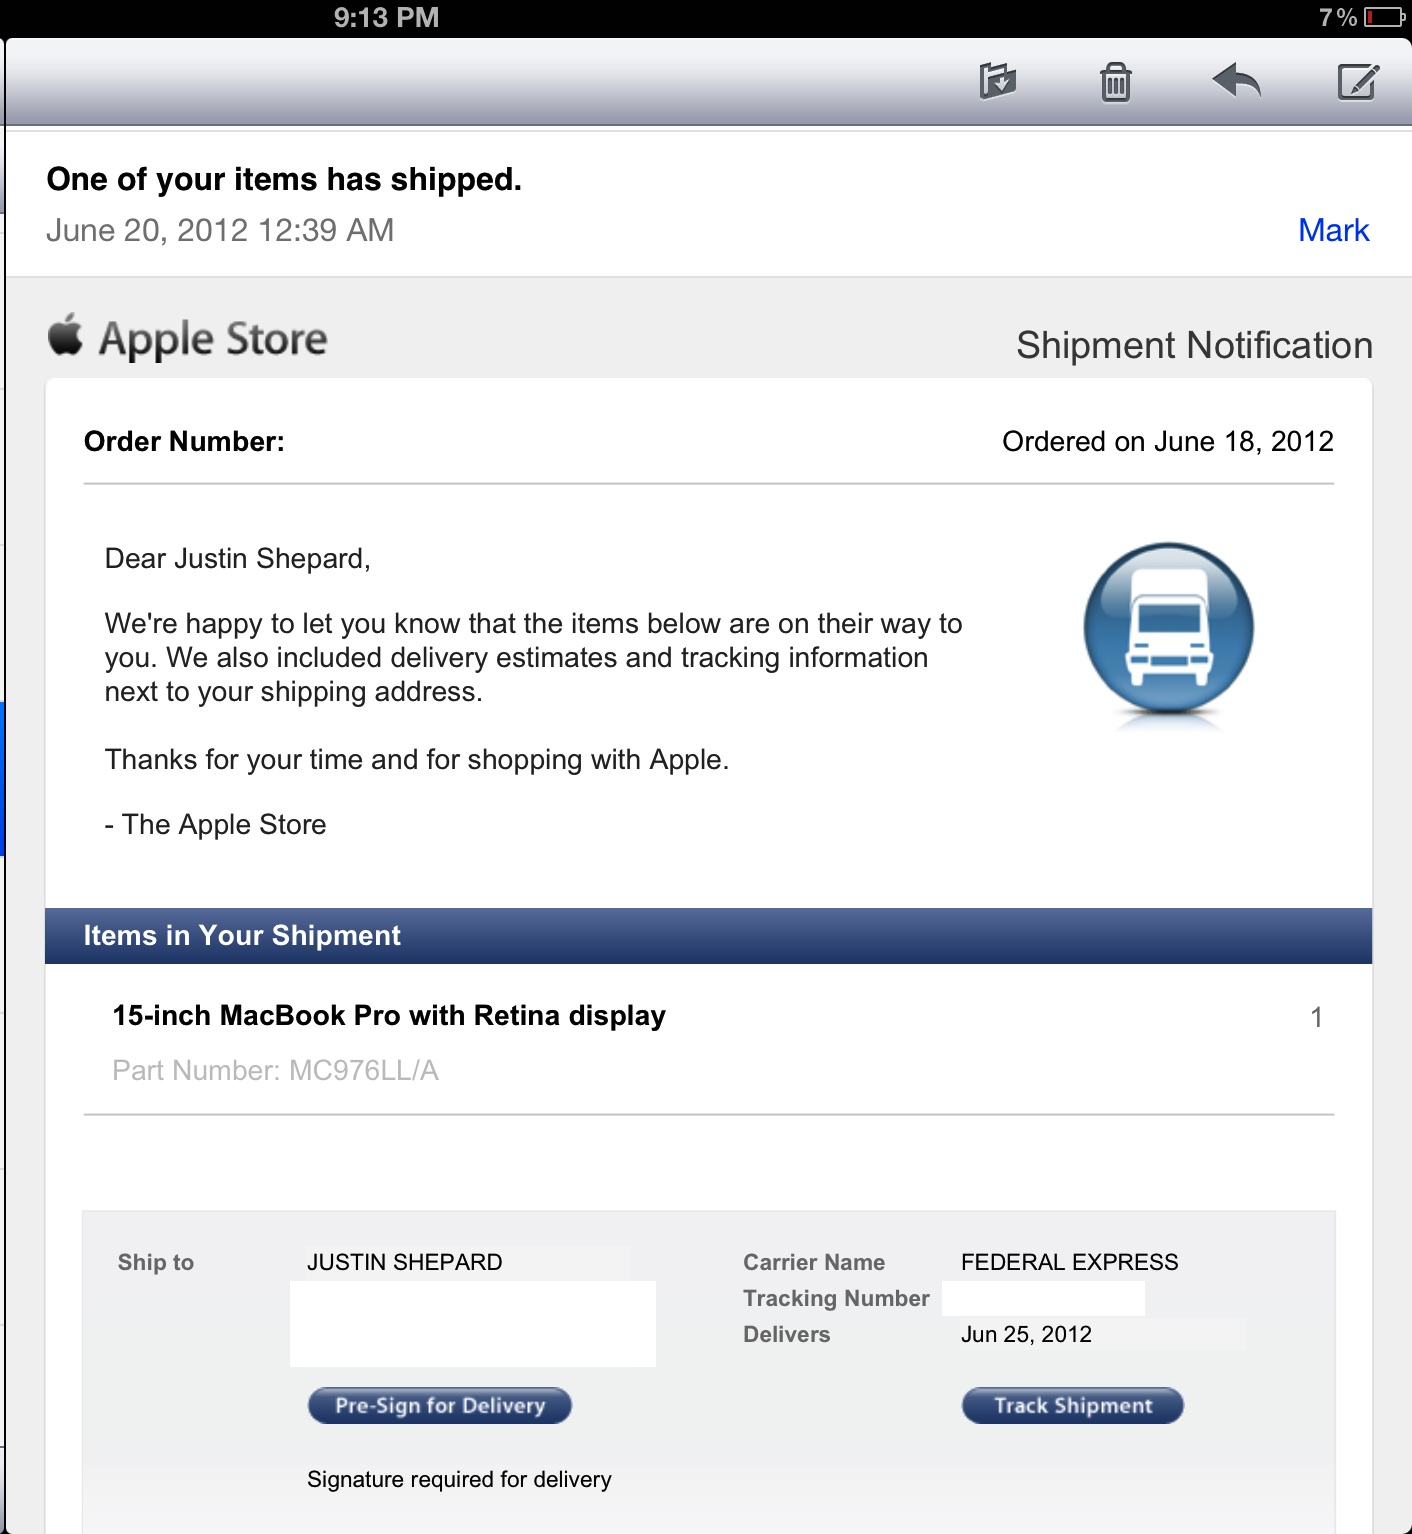Tap the 'Delivers' label
The width and height of the screenshot is (1412, 1534).
787,1334
